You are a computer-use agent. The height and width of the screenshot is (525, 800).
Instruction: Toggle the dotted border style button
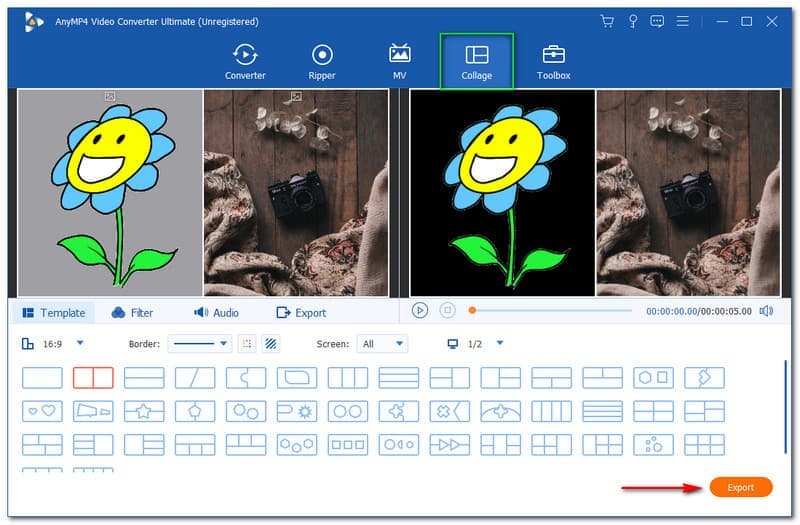click(x=247, y=344)
